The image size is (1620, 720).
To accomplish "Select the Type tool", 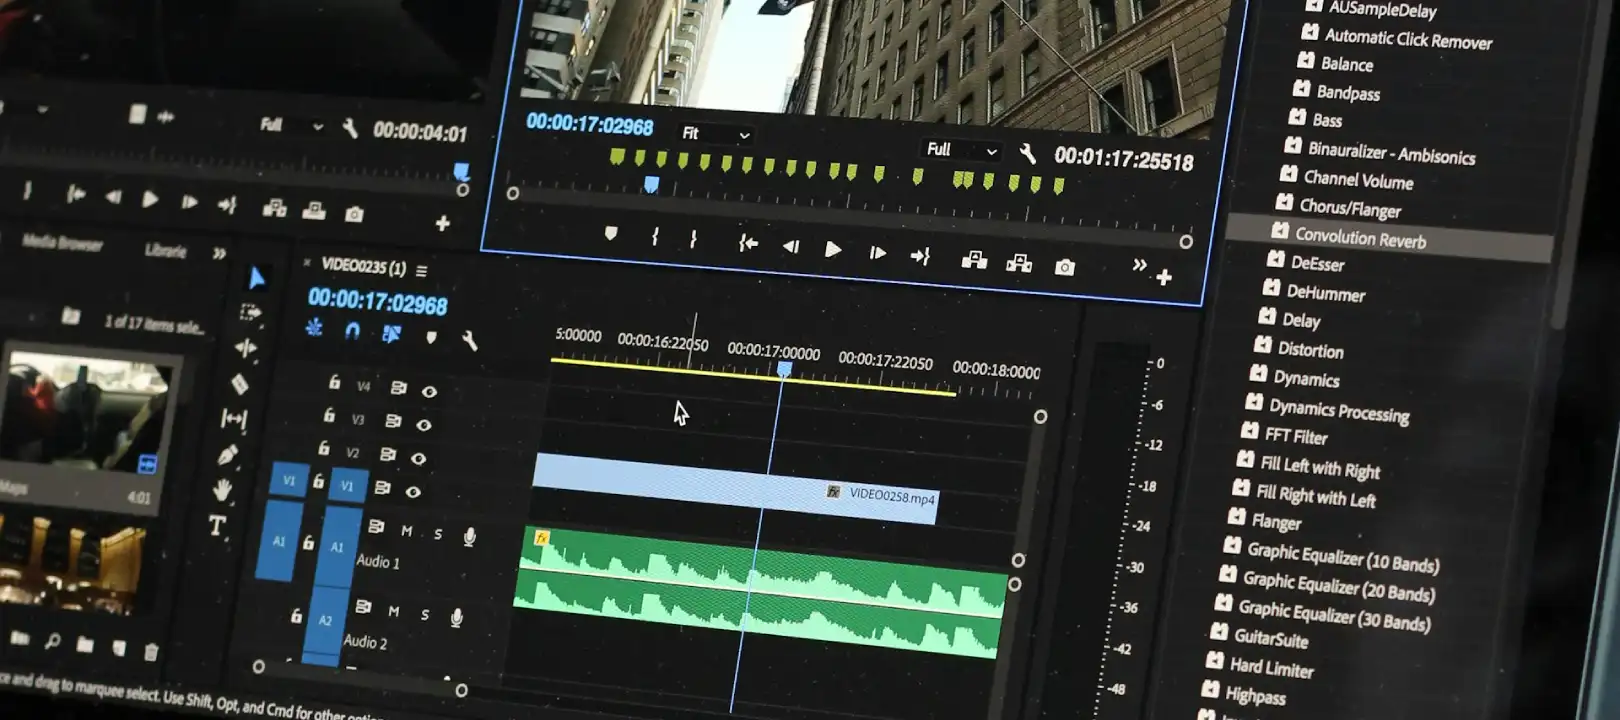I will (x=216, y=526).
